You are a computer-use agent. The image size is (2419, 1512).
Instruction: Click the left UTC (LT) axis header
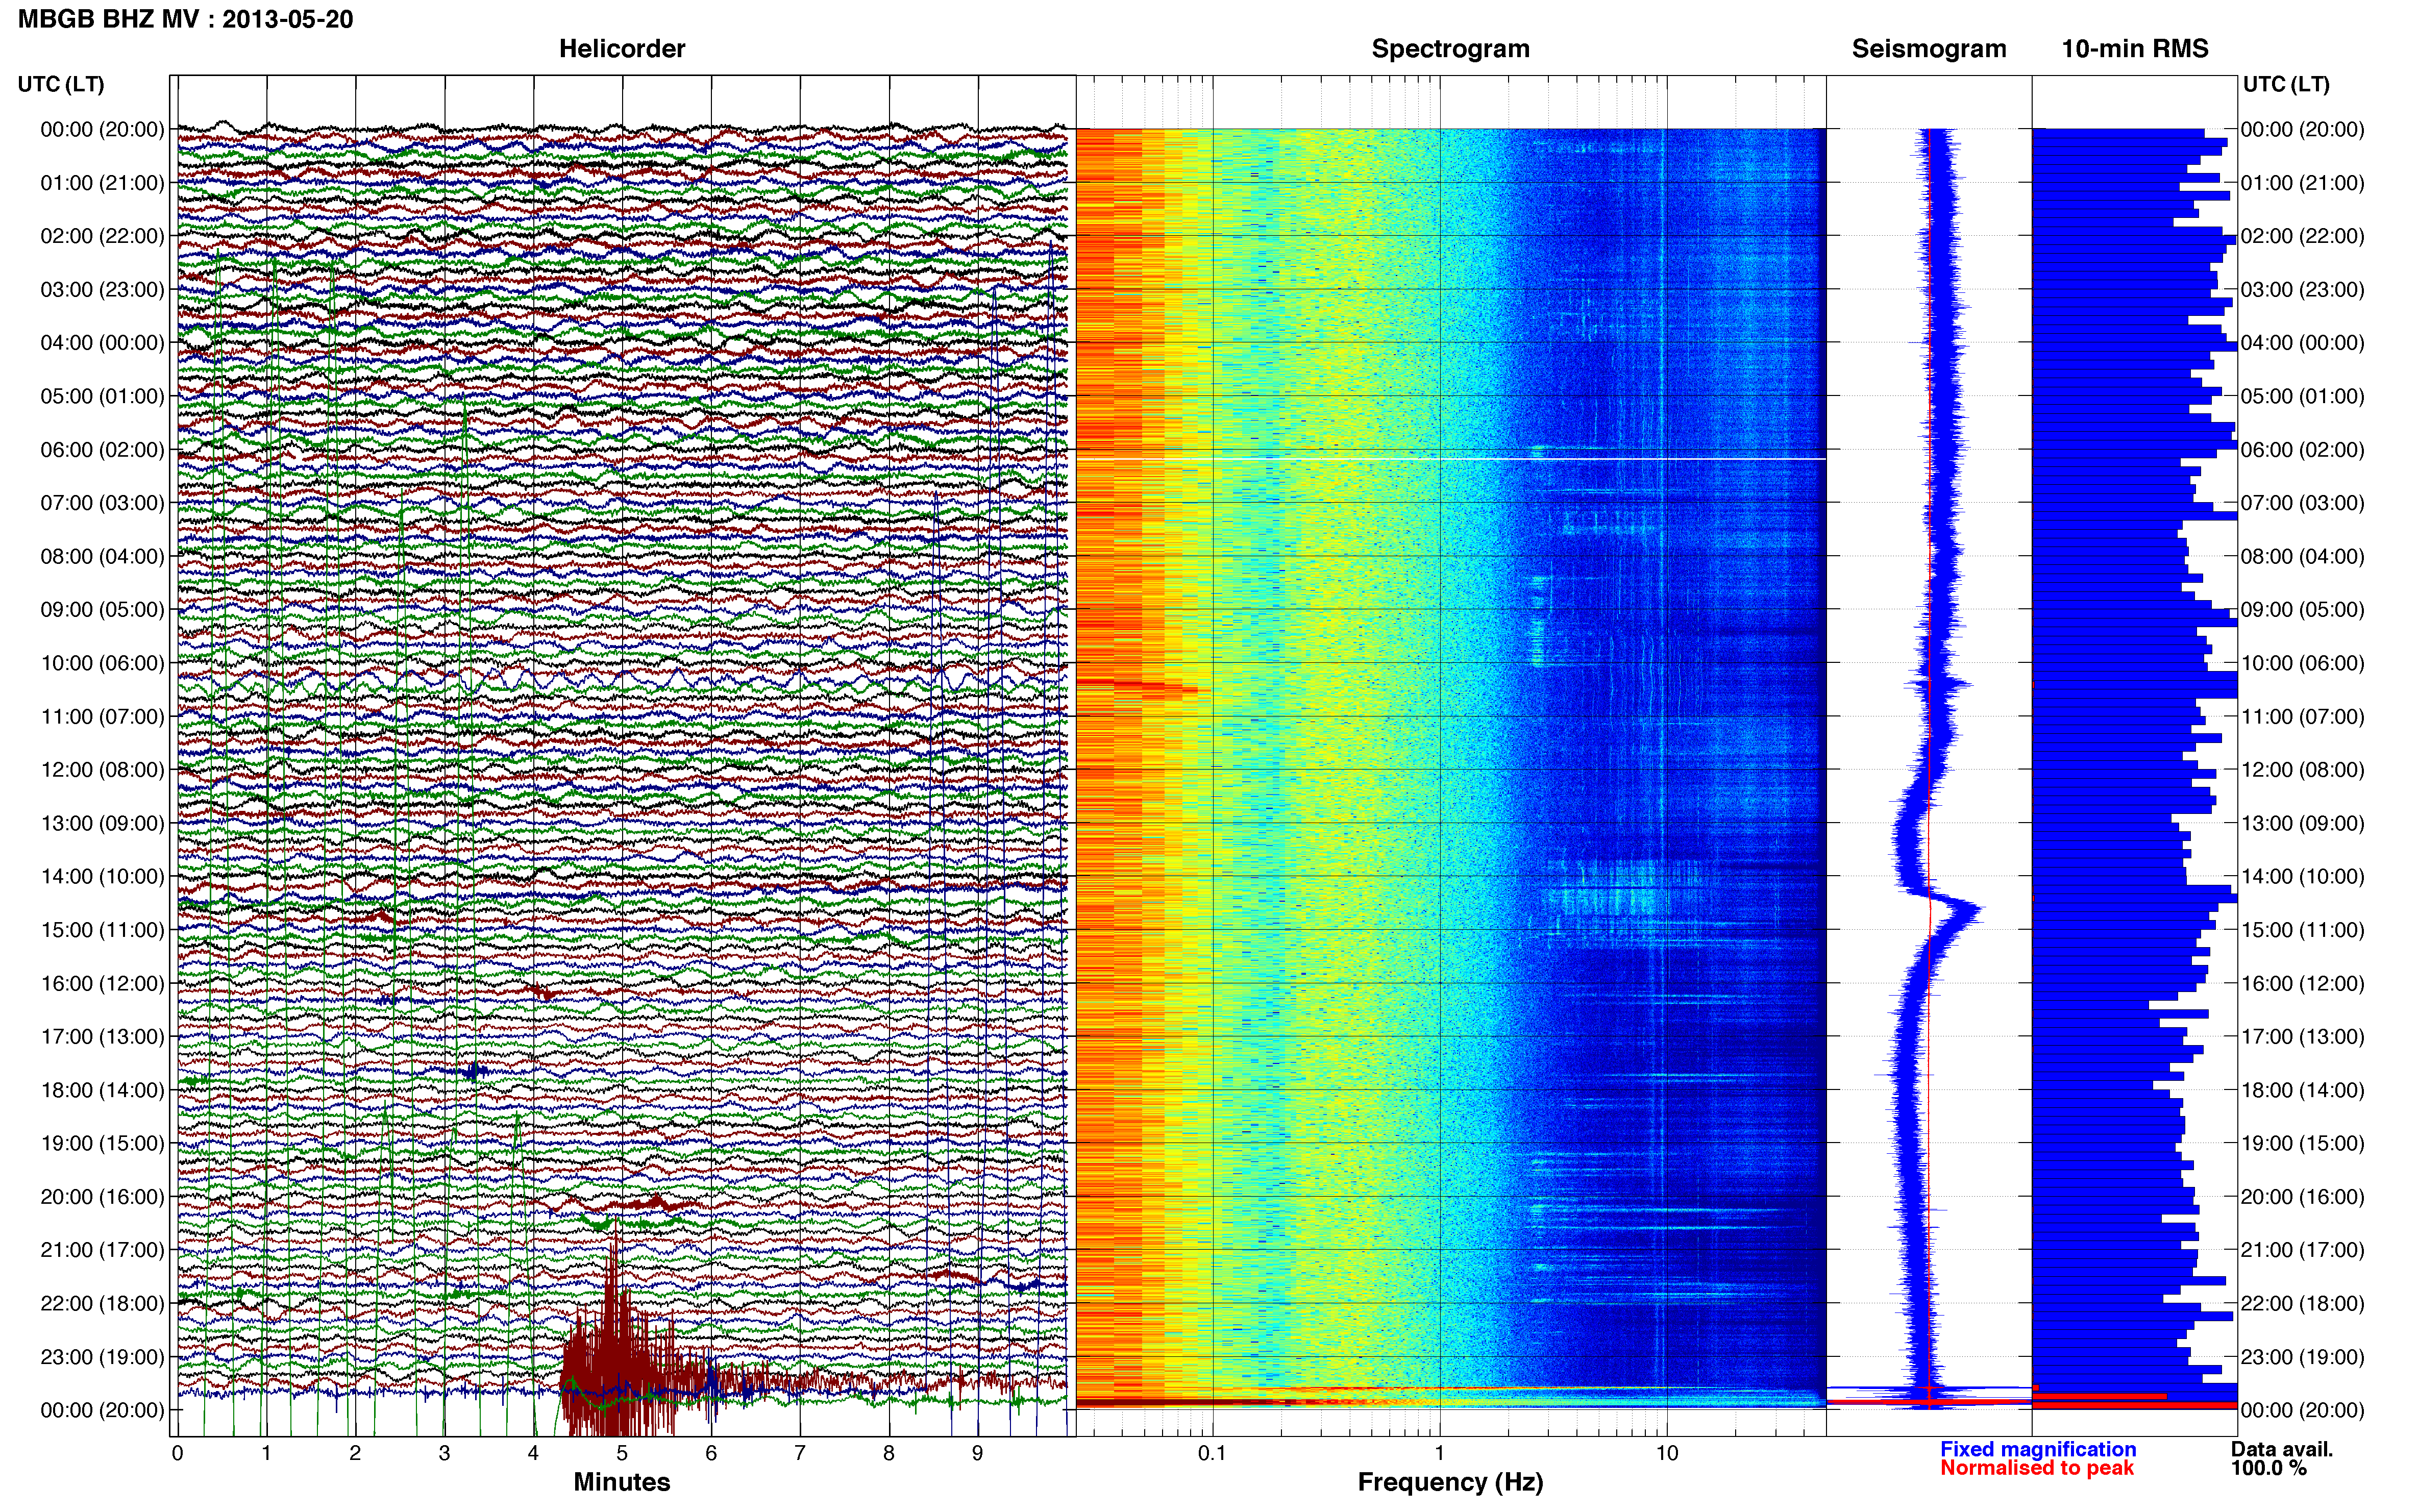click(61, 84)
